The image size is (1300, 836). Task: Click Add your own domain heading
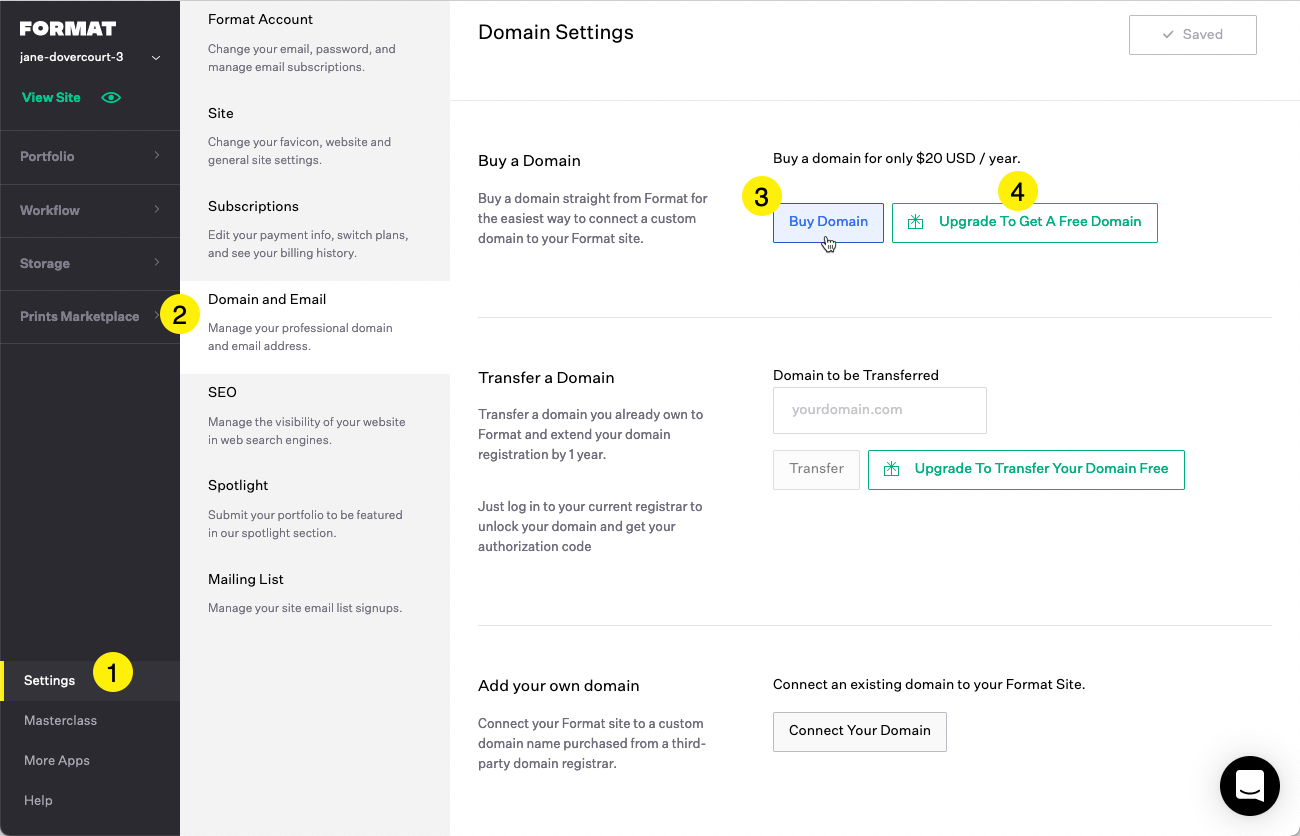click(559, 686)
